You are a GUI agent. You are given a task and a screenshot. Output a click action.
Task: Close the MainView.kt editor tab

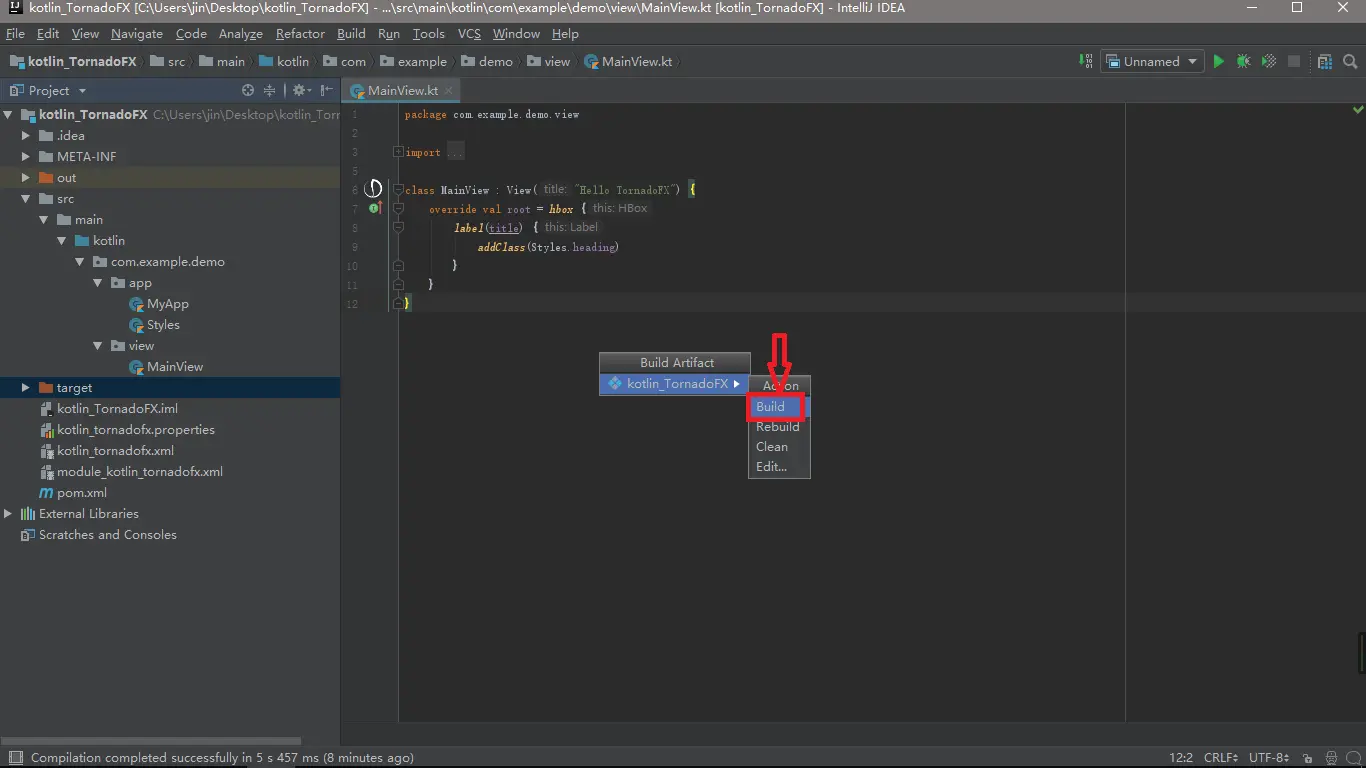(449, 90)
